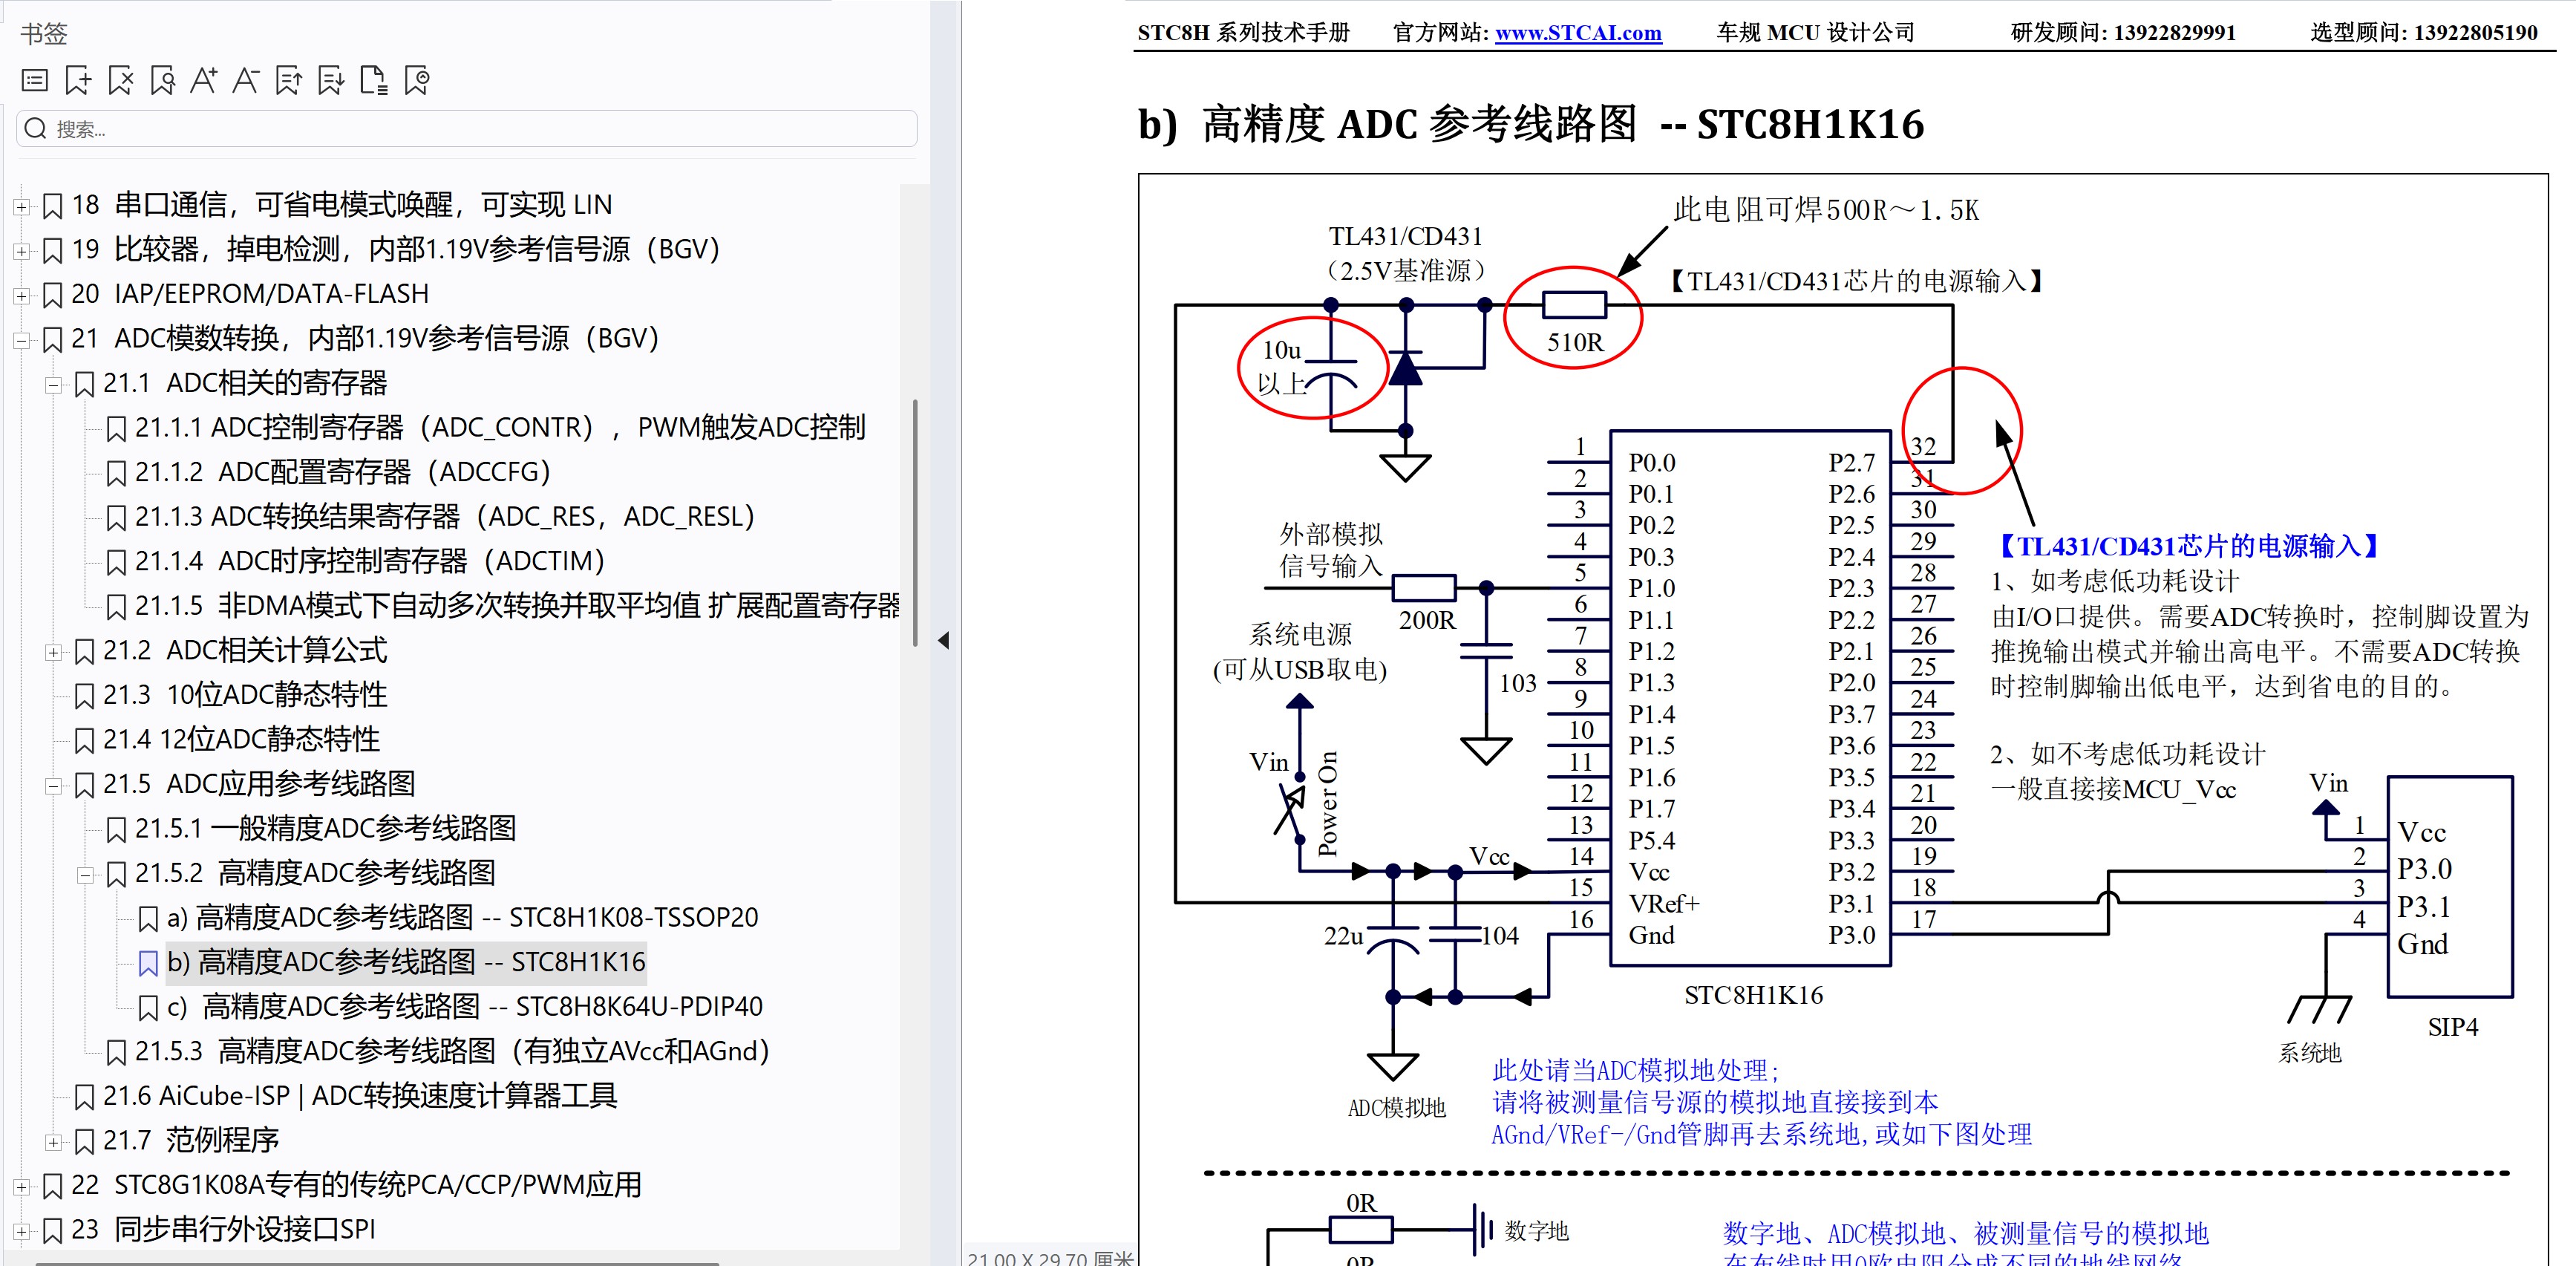Click the document outline icon
This screenshot has height=1266, width=2576.
pyautogui.click(x=374, y=80)
